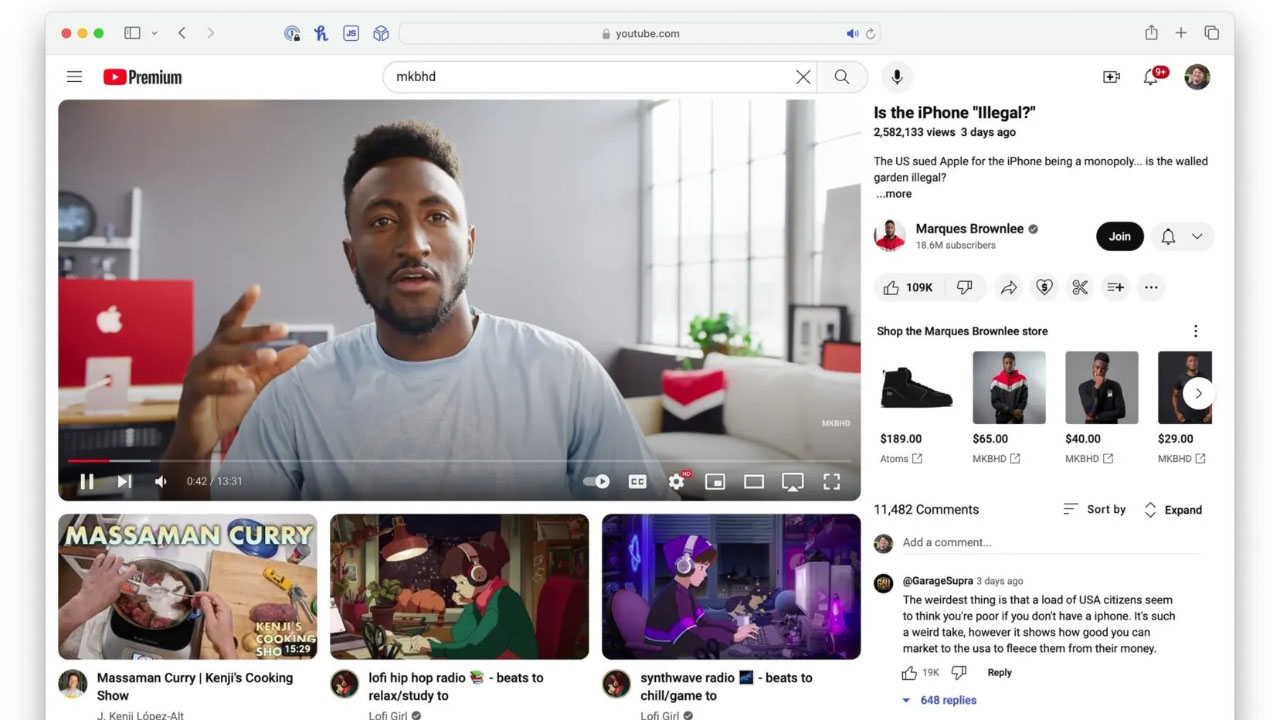
Task: Open the JS extension icon
Action: [x=350, y=33]
